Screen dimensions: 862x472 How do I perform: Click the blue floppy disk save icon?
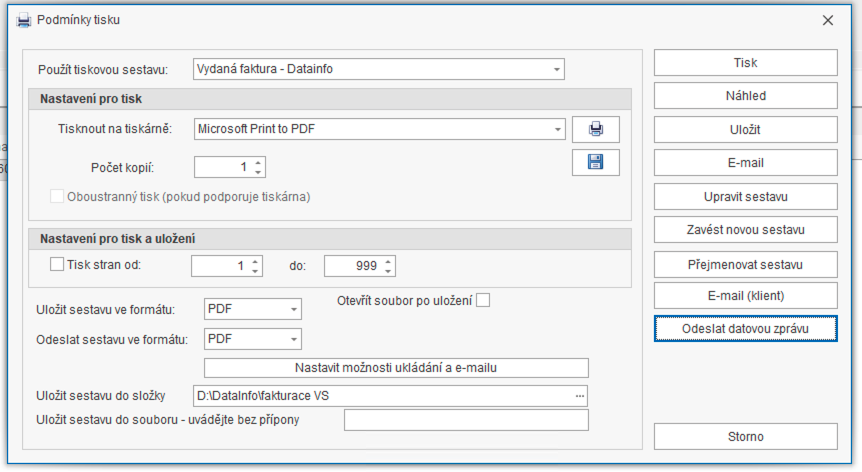click(x=595, y=162)
